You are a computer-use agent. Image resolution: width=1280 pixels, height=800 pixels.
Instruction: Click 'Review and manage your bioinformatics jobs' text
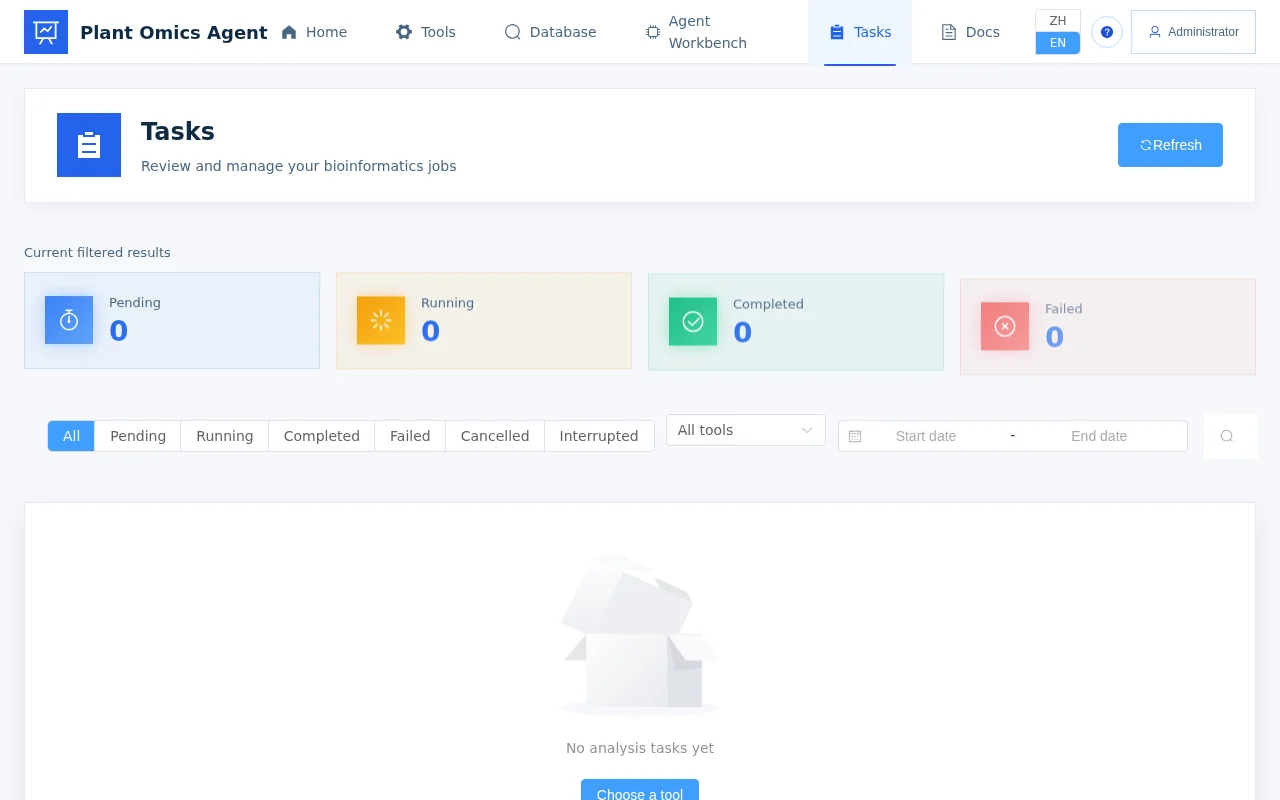pos(299,166)
